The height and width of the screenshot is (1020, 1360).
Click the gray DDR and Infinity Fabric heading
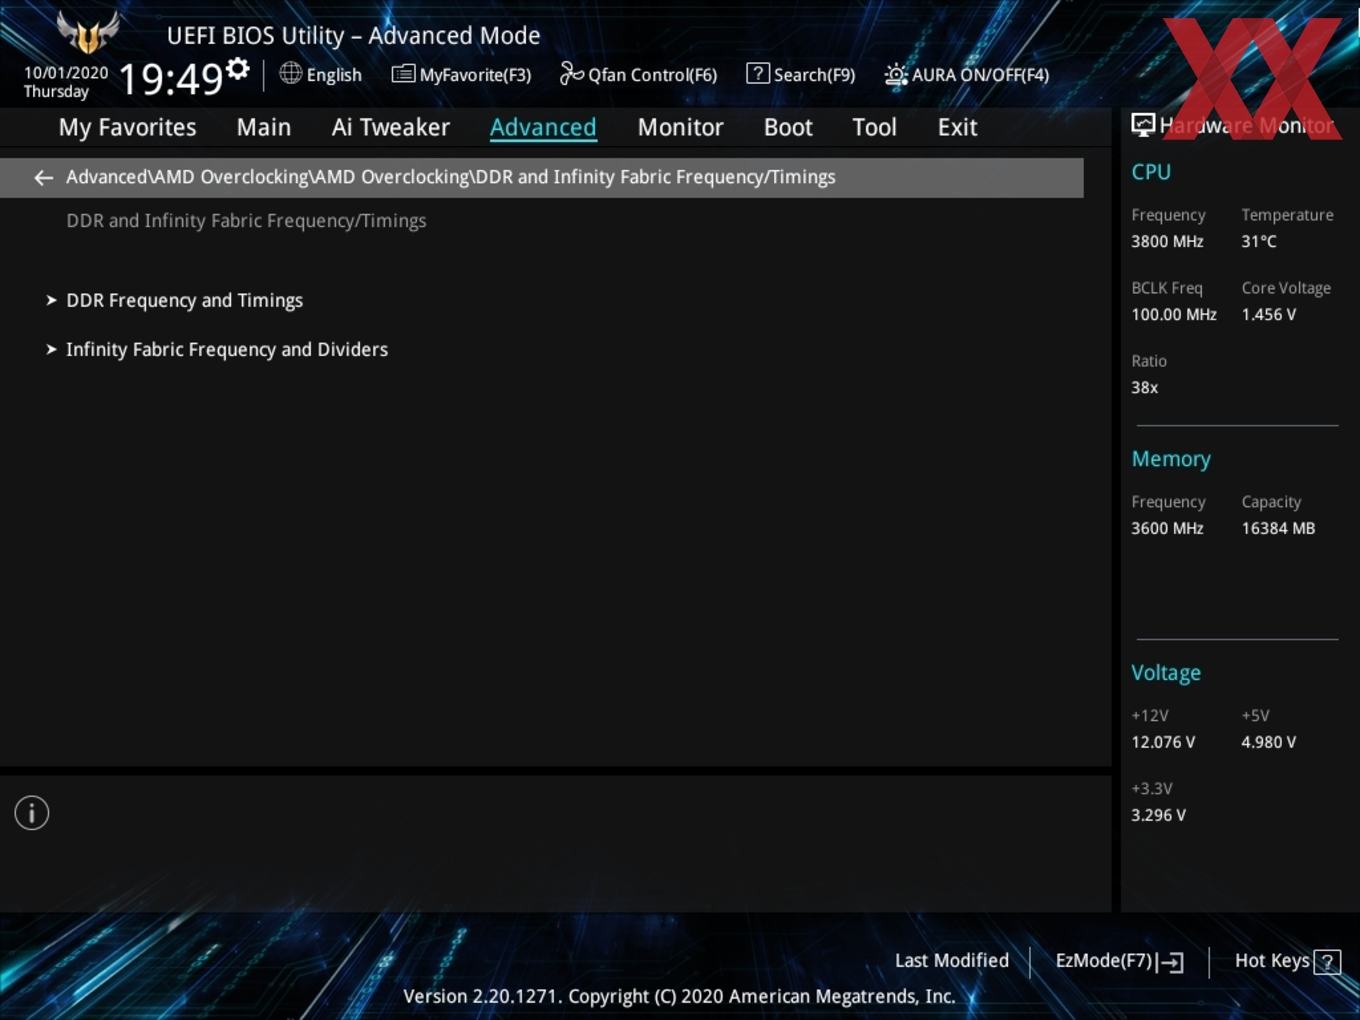246,221
